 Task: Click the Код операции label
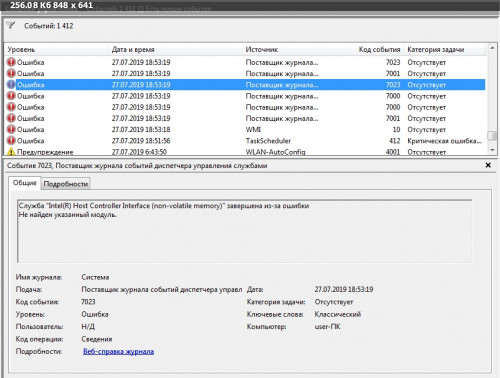click(x=39, y=339)
